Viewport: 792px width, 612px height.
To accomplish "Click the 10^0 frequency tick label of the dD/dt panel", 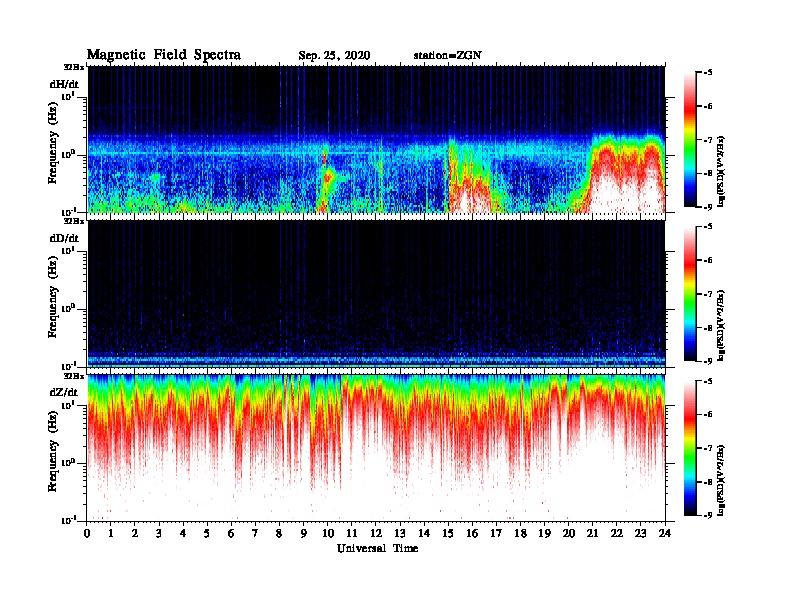I will (68, 308).
